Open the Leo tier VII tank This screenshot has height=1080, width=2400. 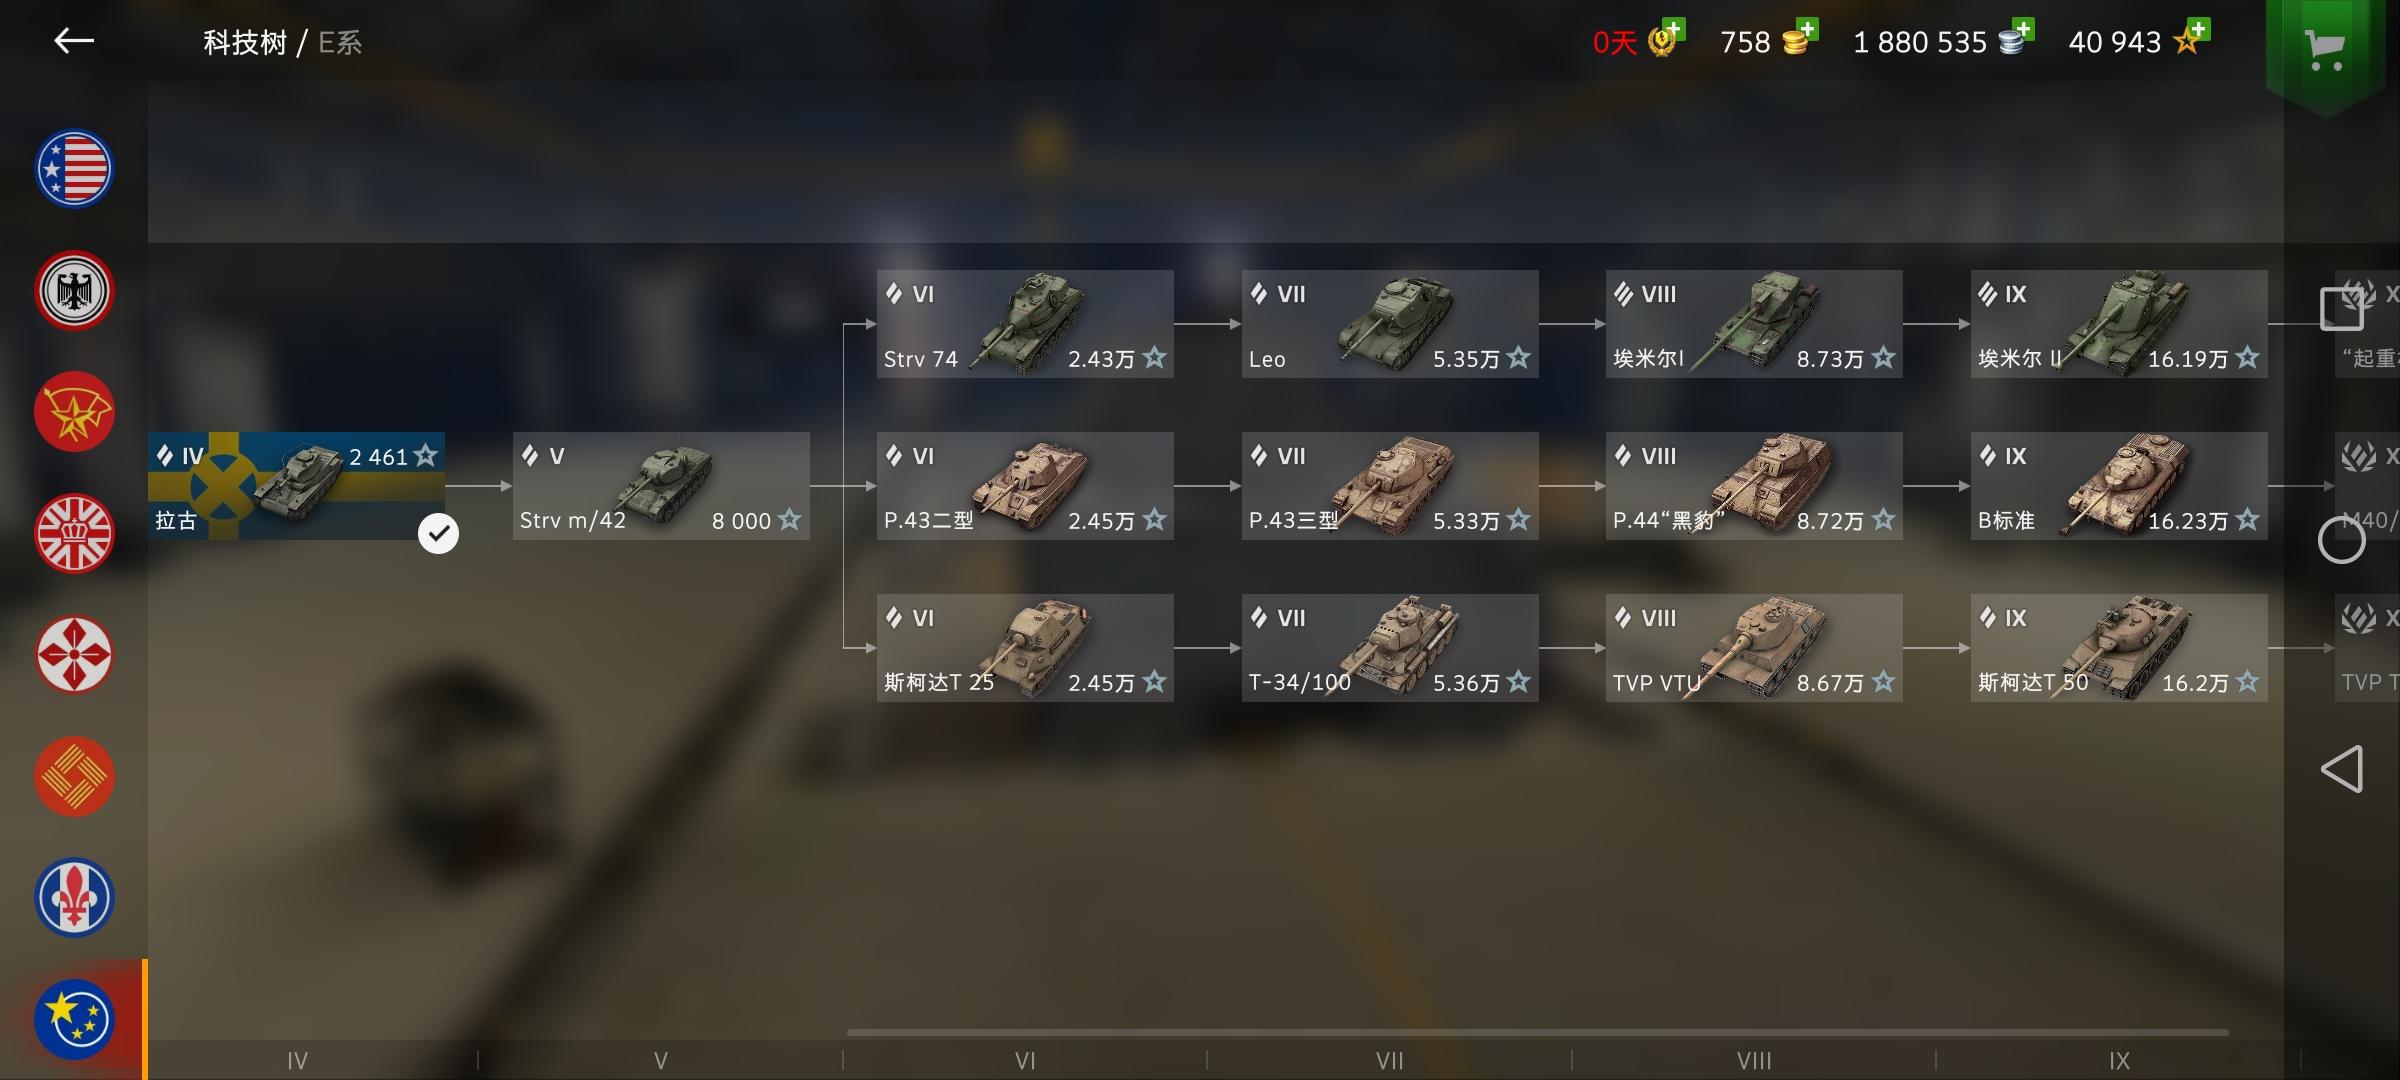tap(1390, 324)
